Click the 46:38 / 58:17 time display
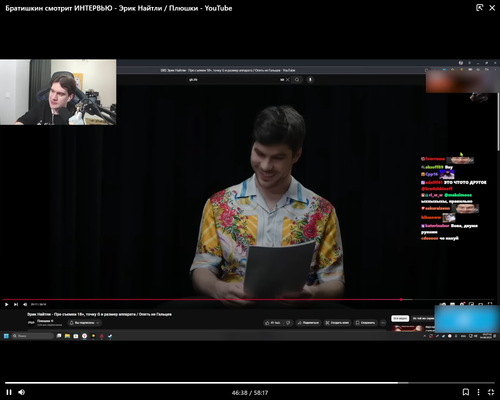The height and width of the screenshot is (400, 500). point(250,393)
